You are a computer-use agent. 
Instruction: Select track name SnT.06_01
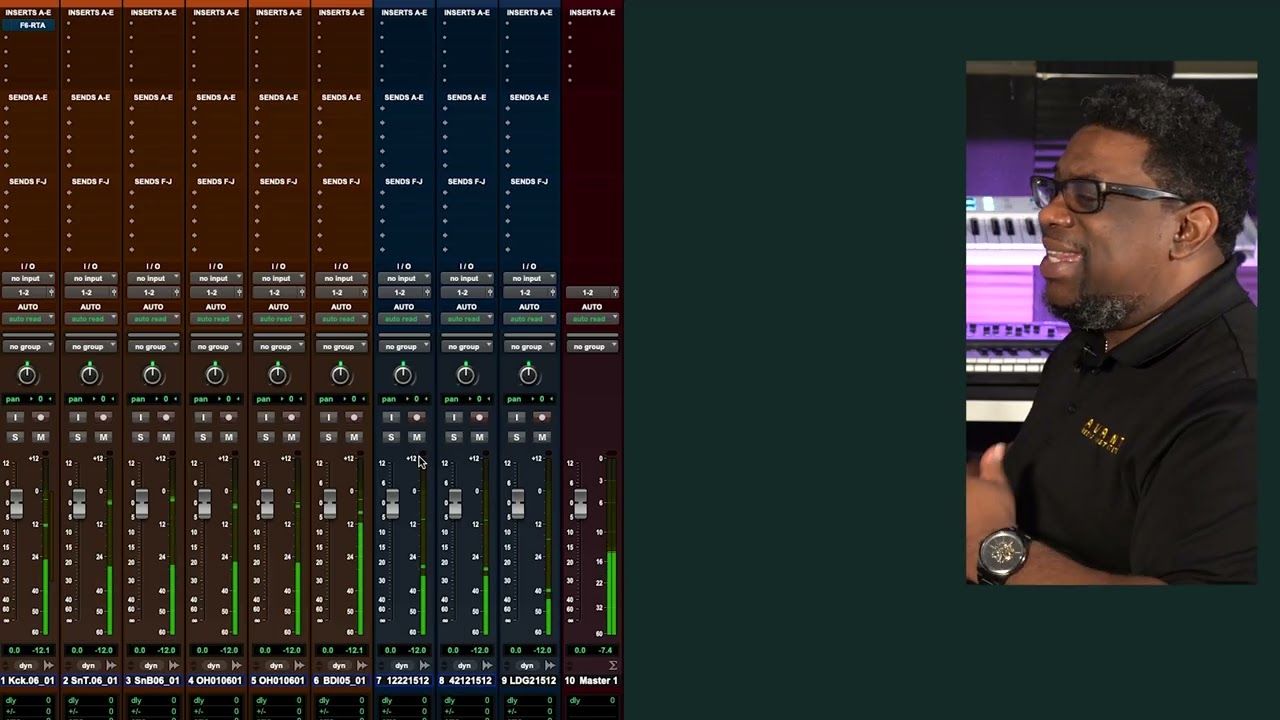click(x=91, y=681)
